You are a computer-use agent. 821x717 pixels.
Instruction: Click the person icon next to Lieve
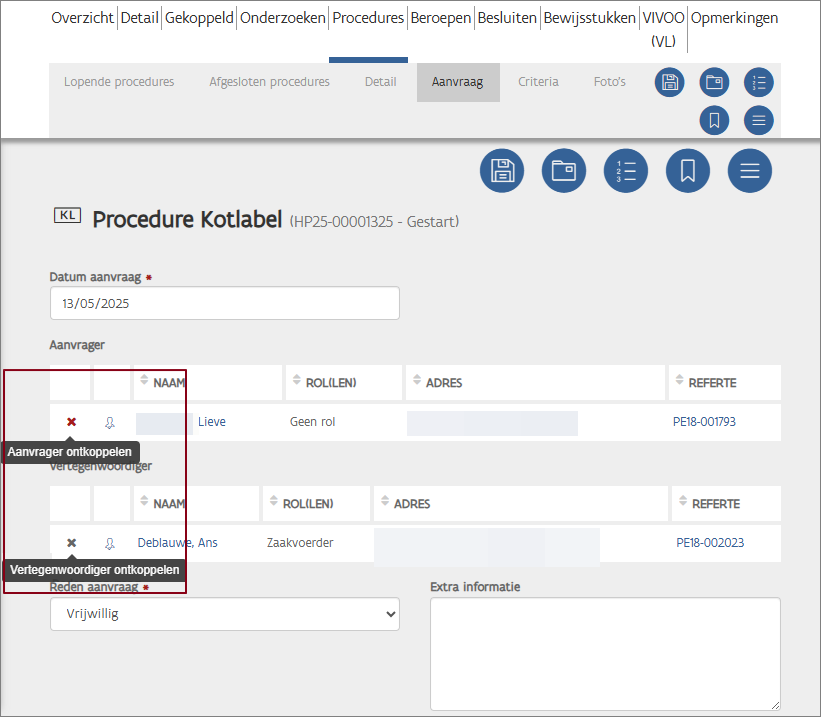coord(110,422)
